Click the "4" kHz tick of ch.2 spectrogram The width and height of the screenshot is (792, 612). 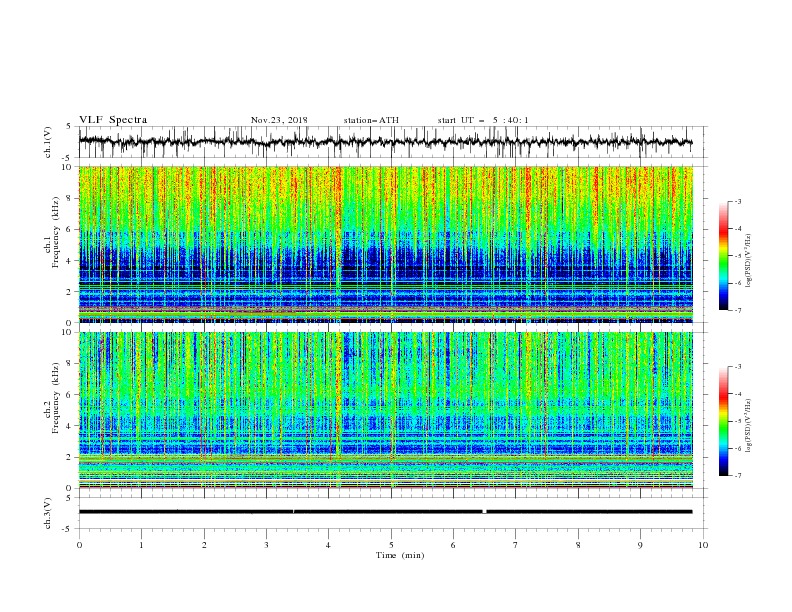pyautogui.click(x=70, y=426)
